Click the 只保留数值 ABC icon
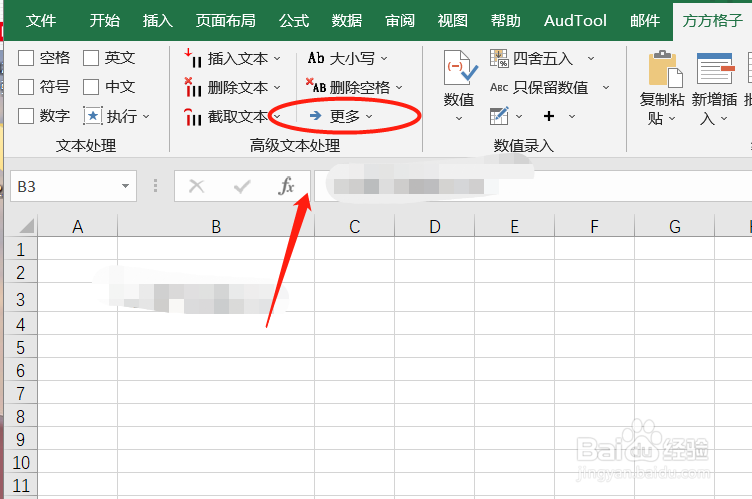This screenshot has width=752, height=499. tap(499, 87)
